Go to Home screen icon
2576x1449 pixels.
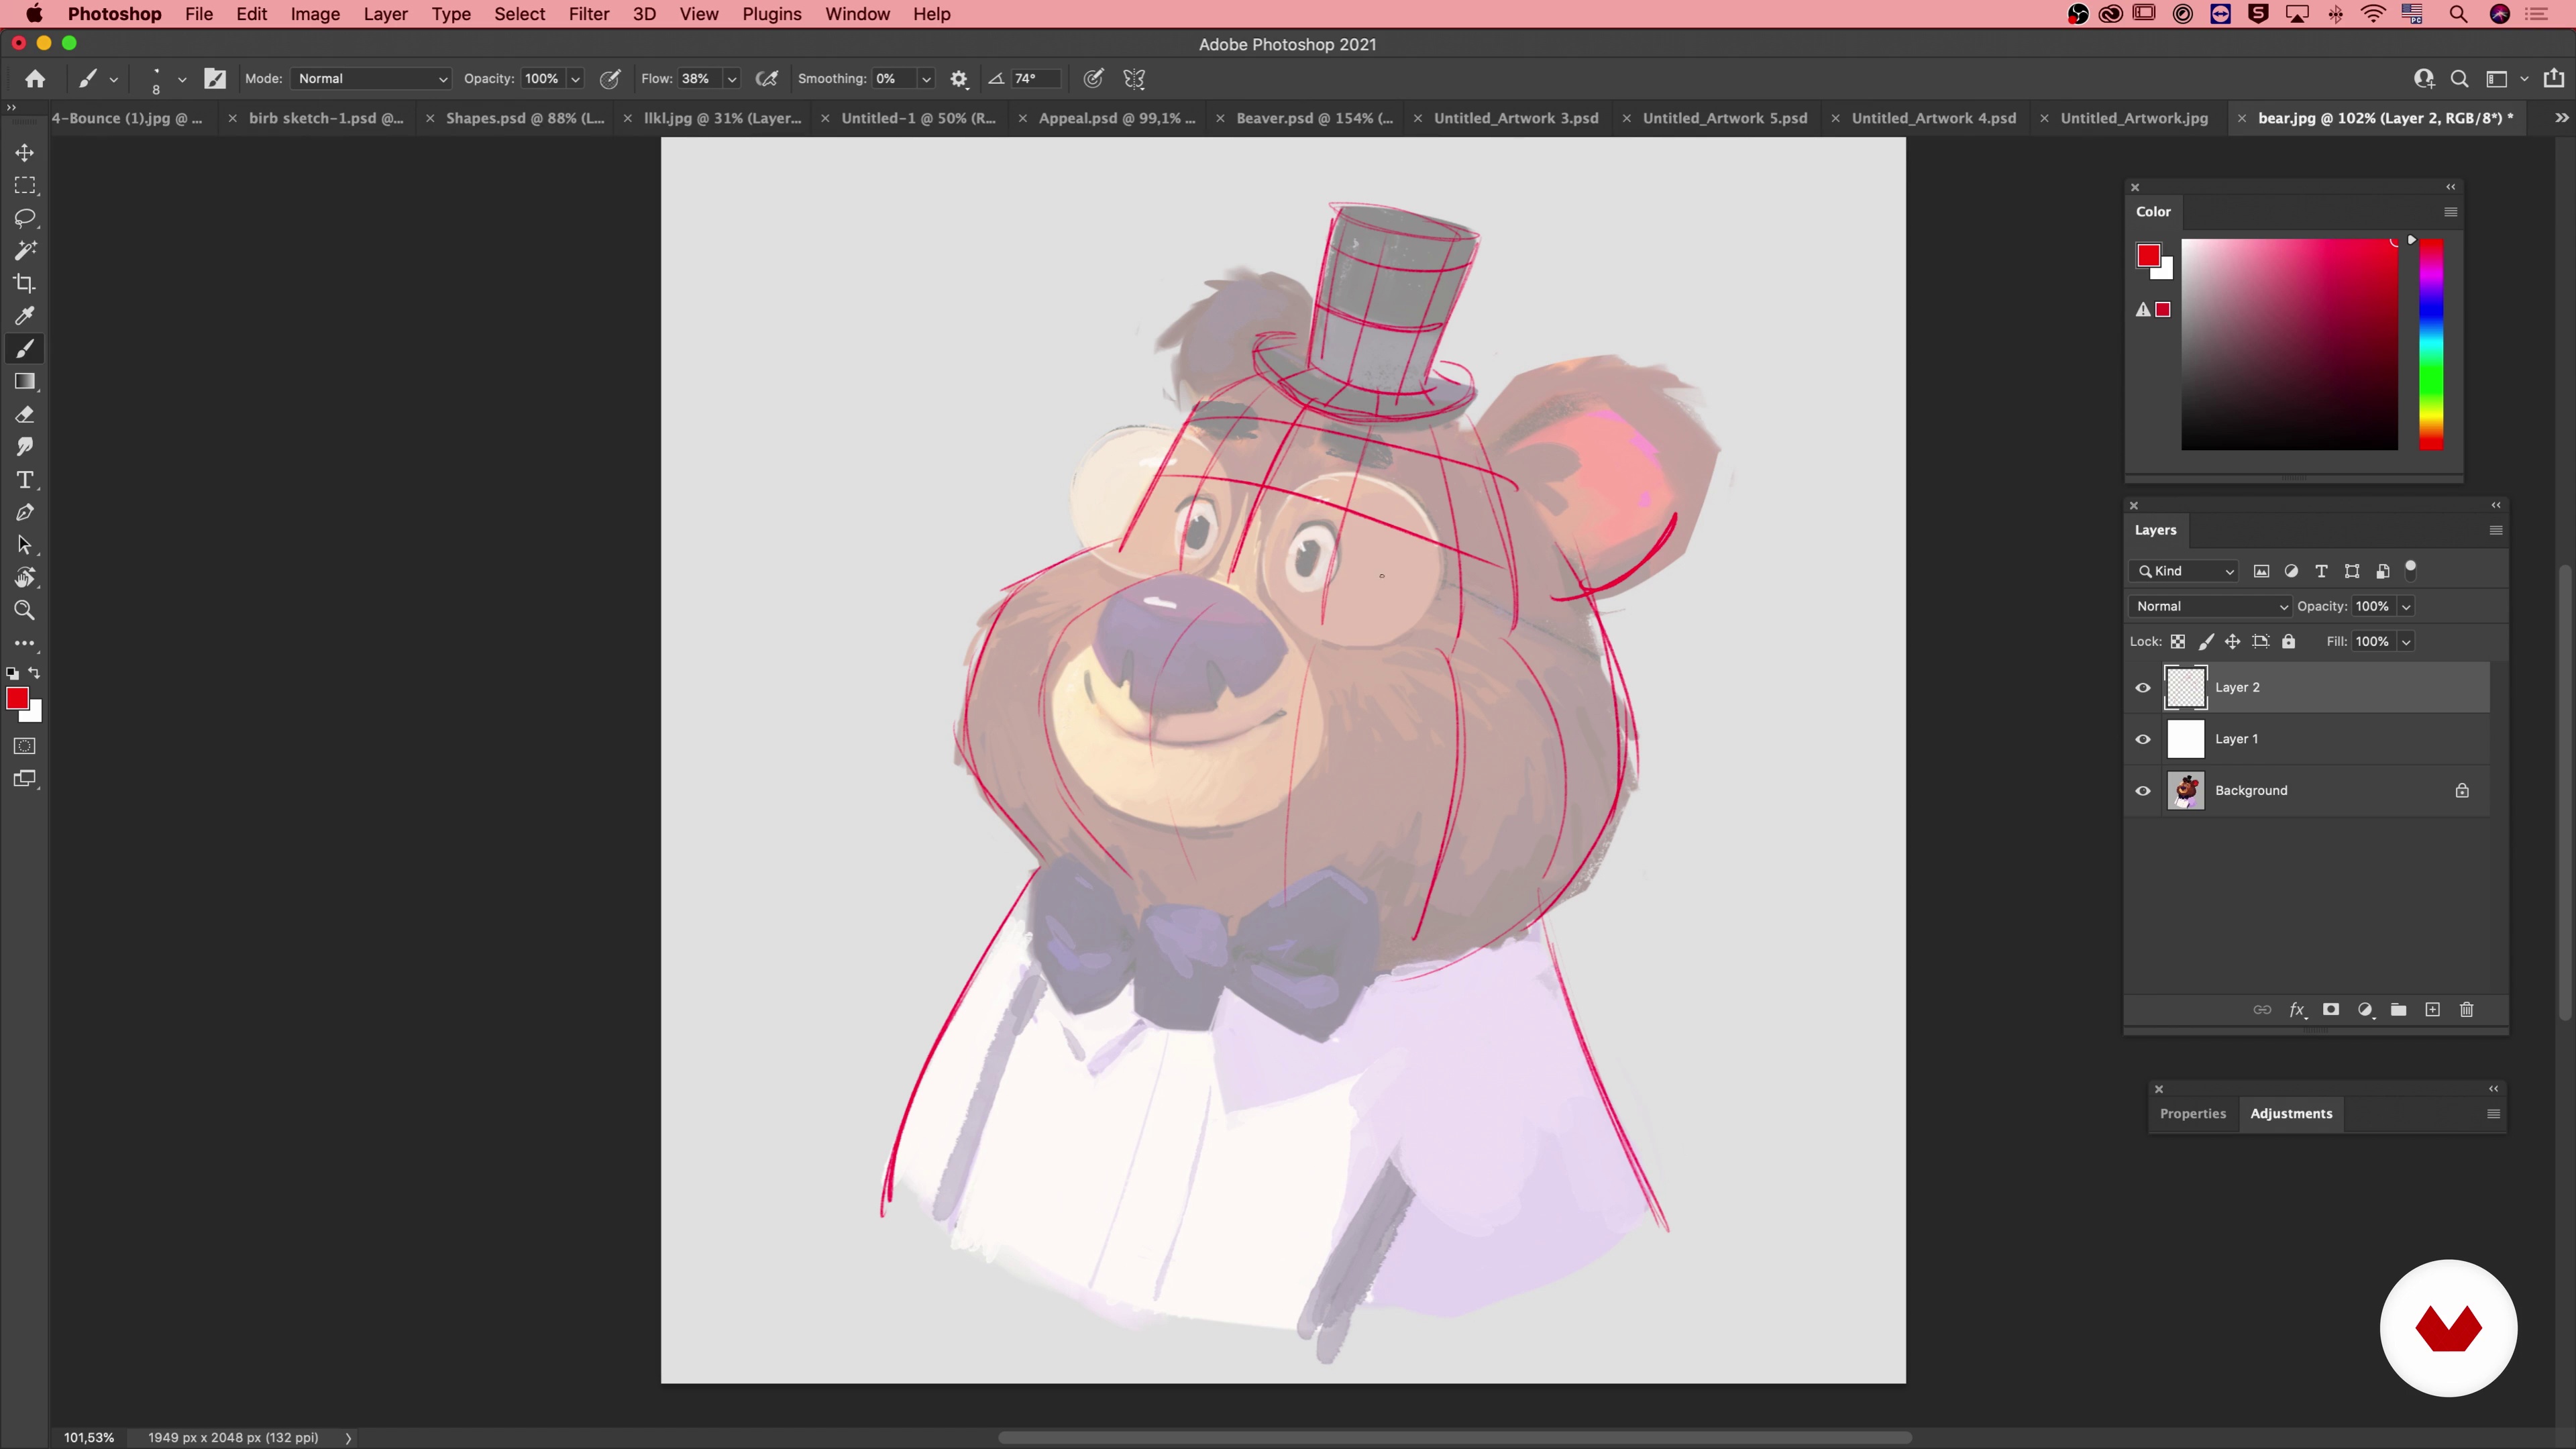point(35,78)
